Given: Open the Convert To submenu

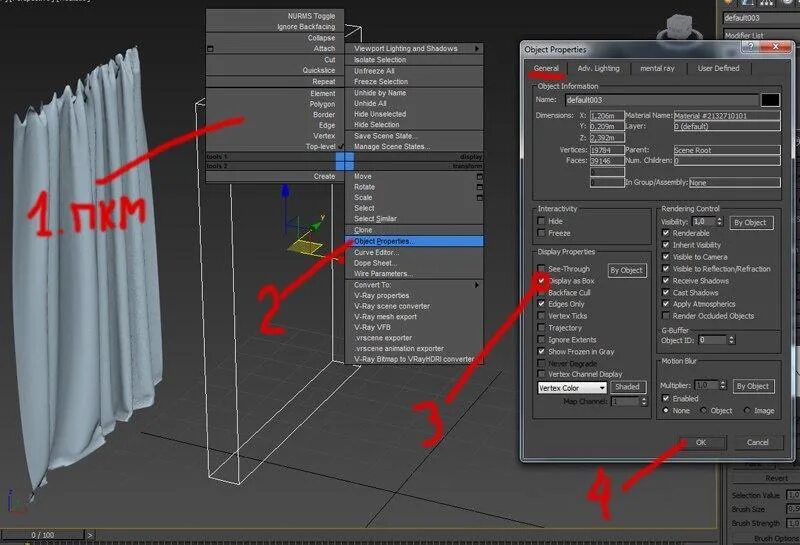Looking at the screenshot, I should point(414,285).
